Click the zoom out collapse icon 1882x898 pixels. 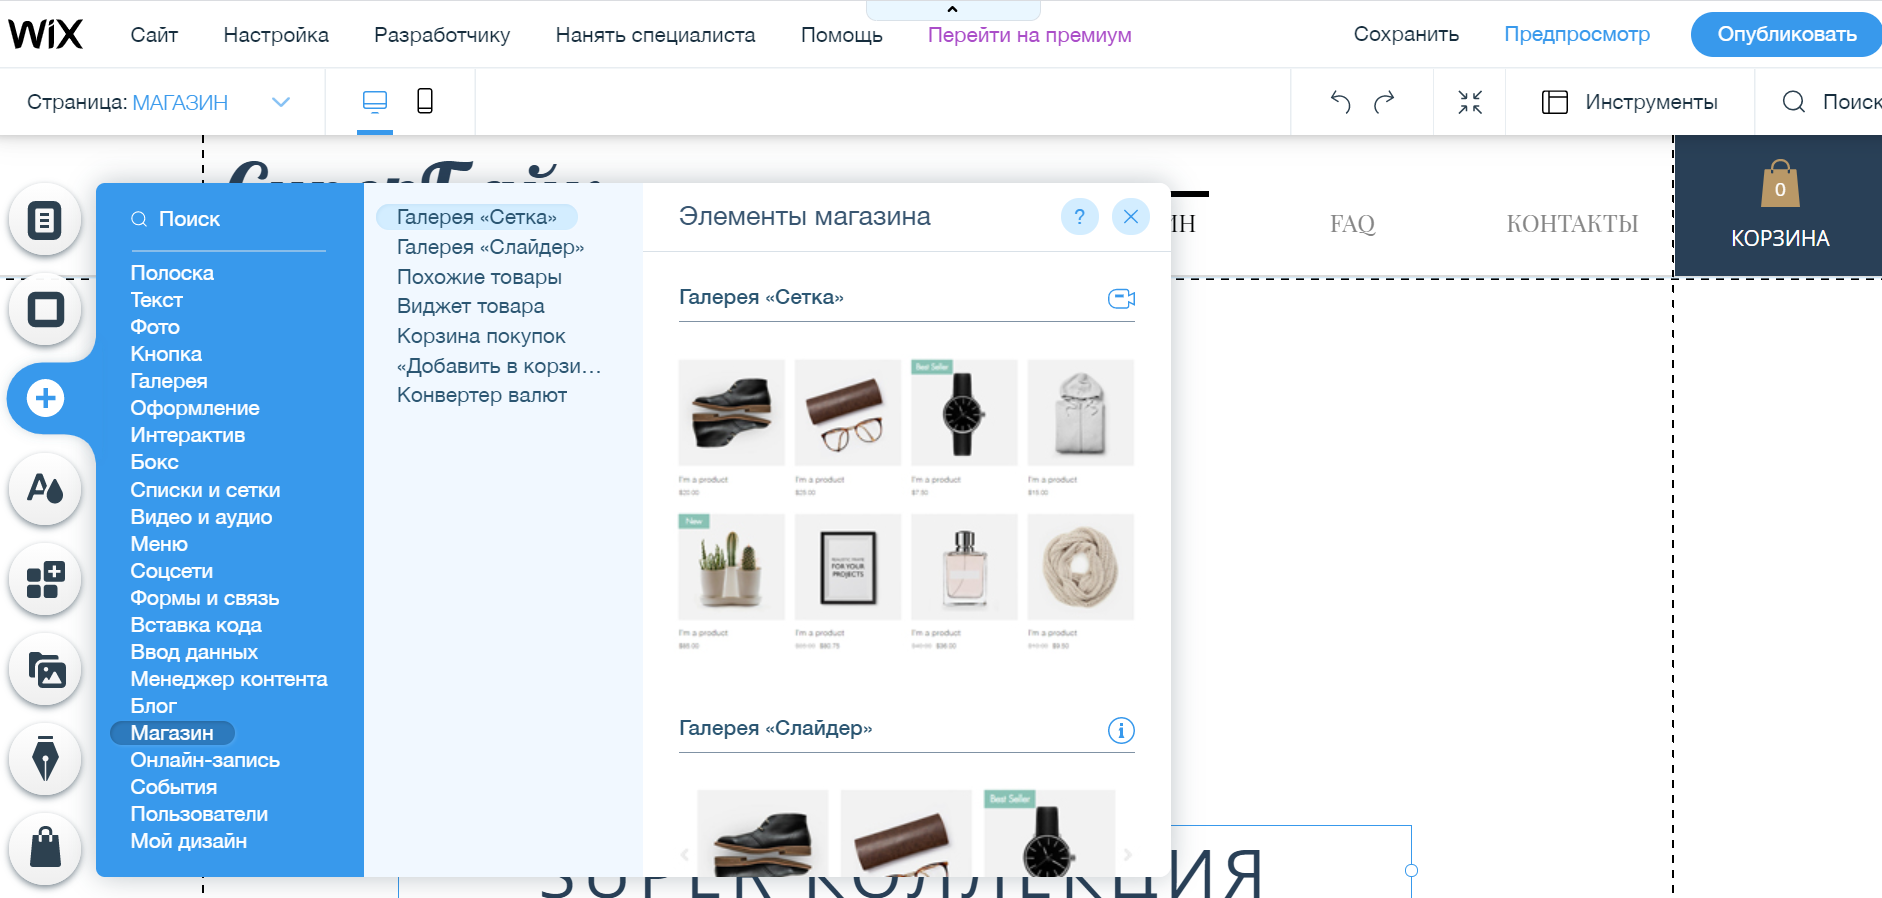(x=1469, y=102)
